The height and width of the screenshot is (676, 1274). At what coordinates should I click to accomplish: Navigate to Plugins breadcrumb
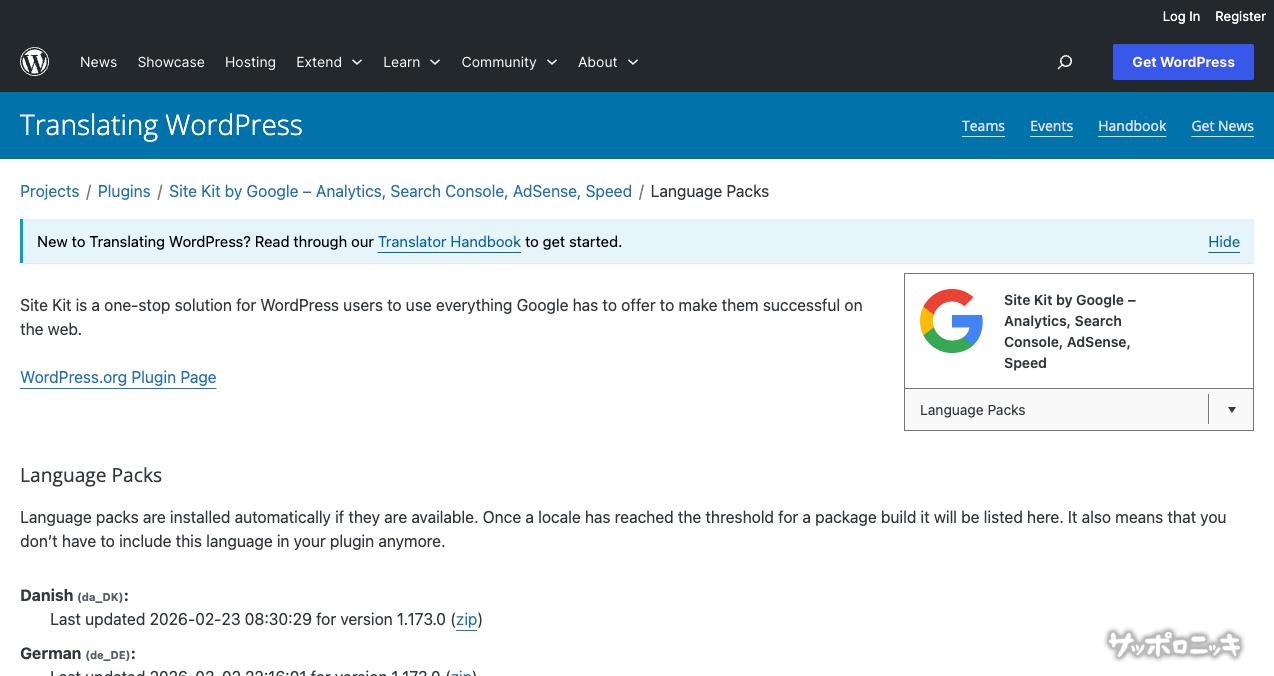(124, 191)
